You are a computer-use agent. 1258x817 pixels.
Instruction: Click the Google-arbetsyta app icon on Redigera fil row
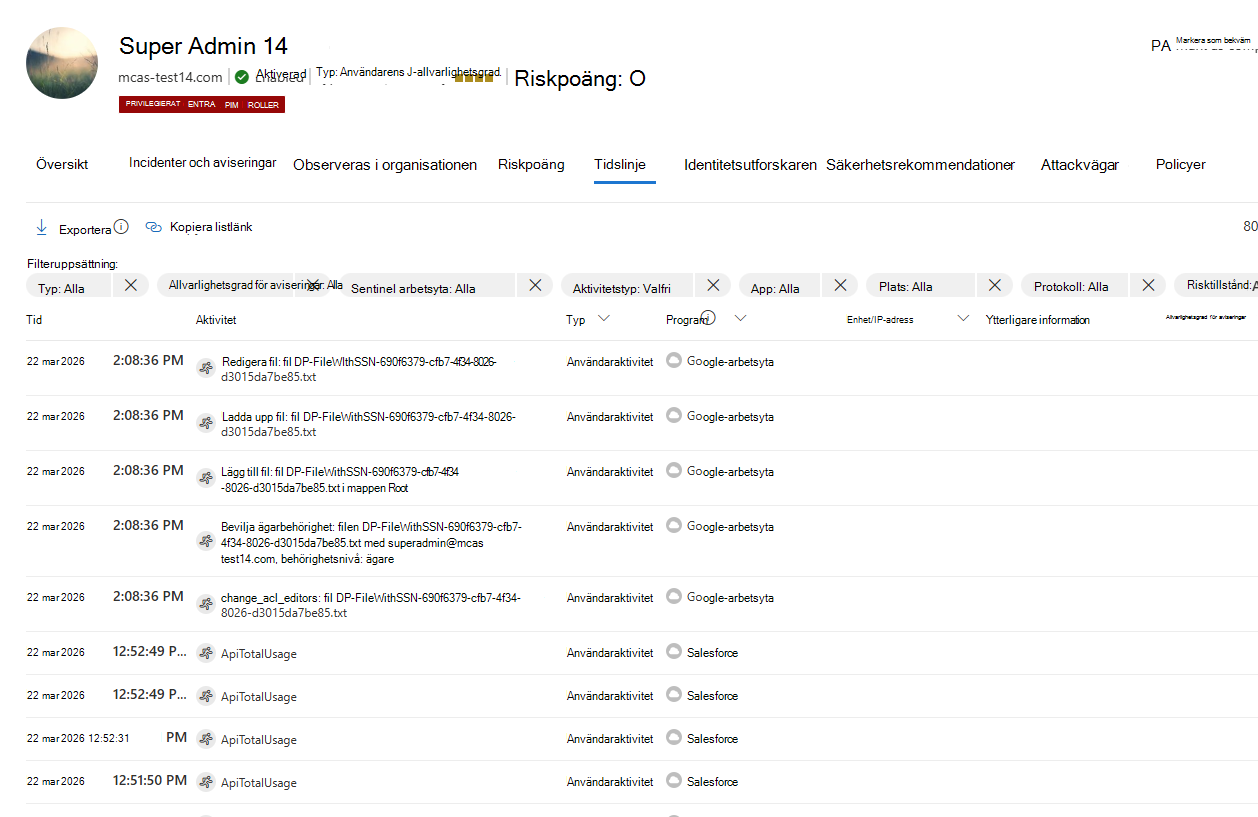click(x=674, y=361)
